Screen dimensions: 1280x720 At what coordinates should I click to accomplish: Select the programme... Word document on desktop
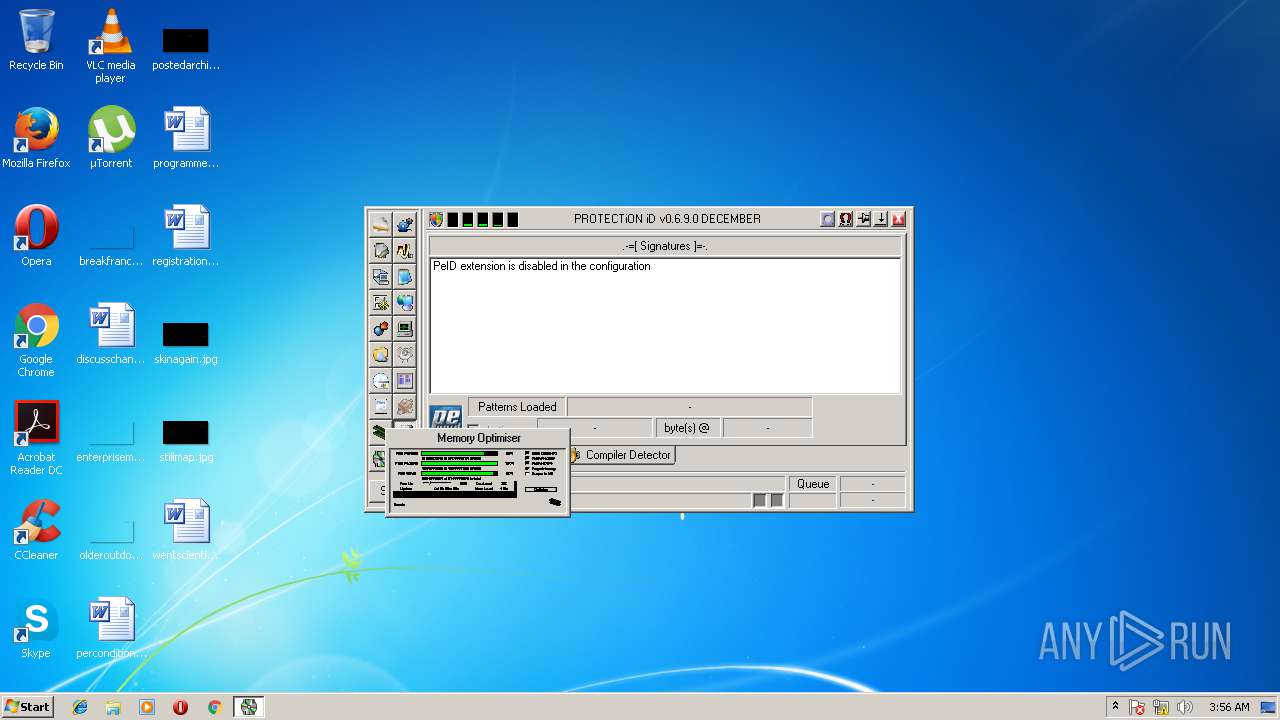coord(186,138)
